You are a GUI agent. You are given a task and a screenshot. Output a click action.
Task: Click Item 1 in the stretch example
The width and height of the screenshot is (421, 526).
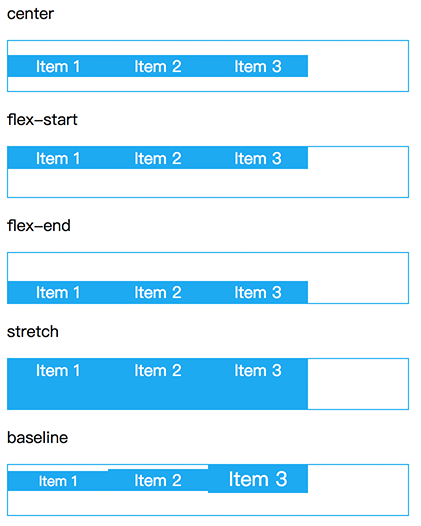tap(58, 384)
